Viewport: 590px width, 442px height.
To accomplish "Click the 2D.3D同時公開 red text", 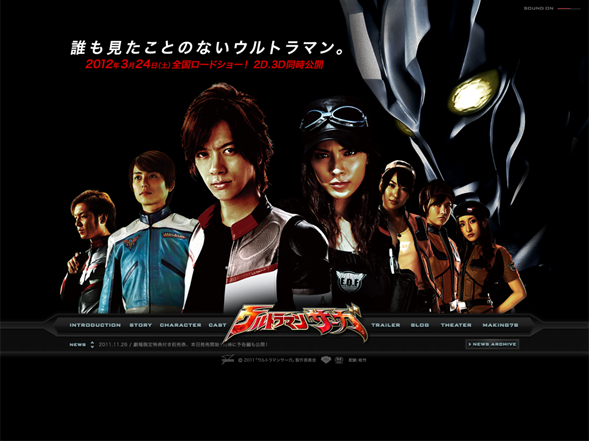I will tap(288, 64).
